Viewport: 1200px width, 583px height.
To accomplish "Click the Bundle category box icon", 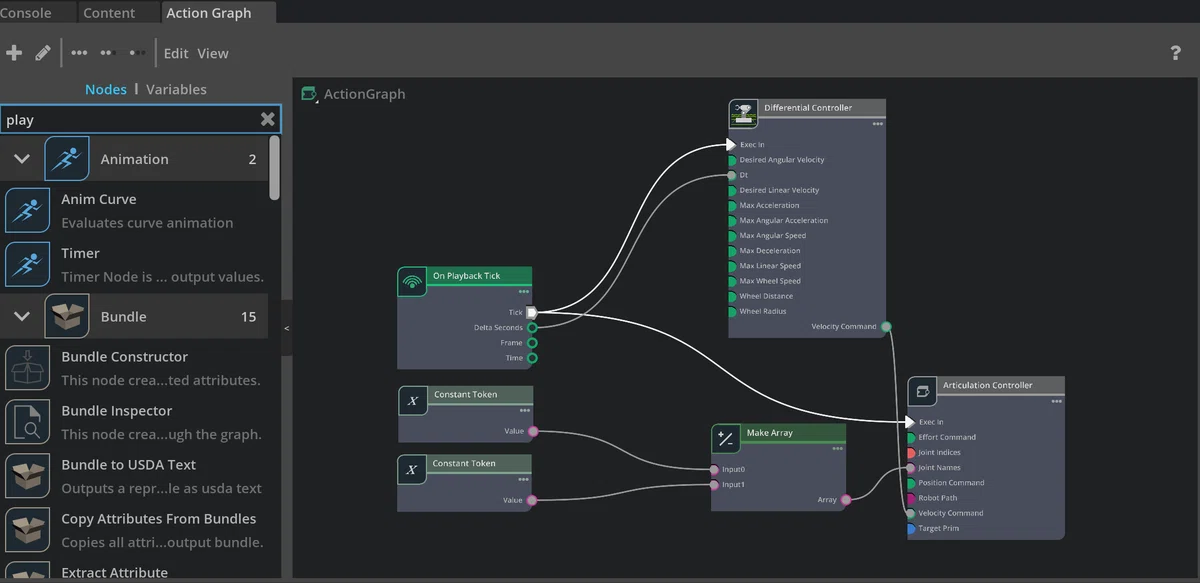I will point(67,316).
